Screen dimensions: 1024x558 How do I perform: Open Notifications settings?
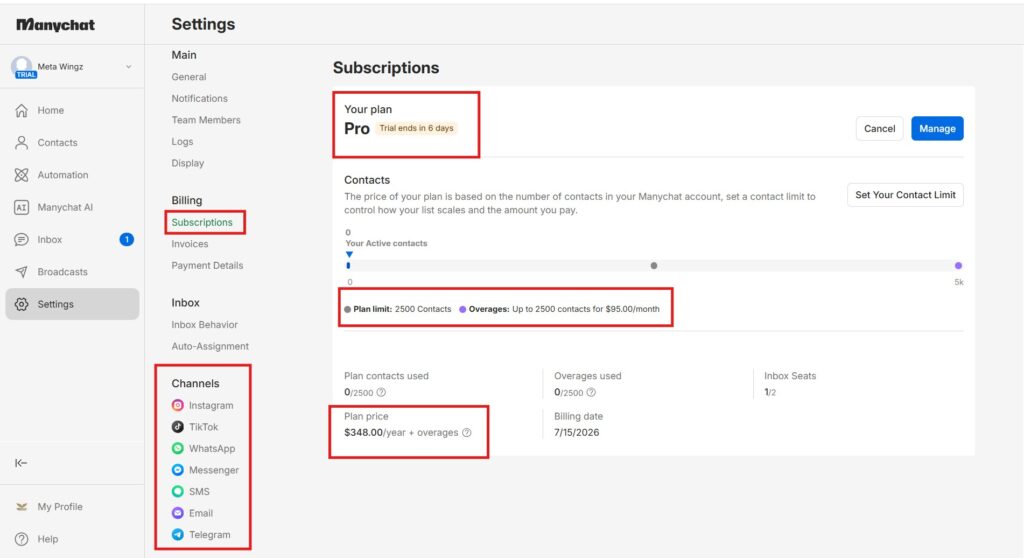click(x=199, y=99)
